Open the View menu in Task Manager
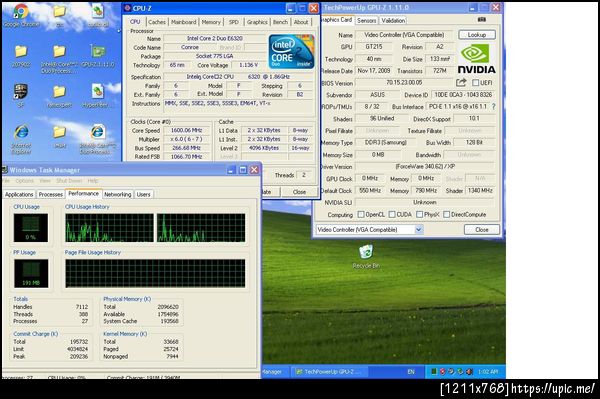 coord(45,181)
